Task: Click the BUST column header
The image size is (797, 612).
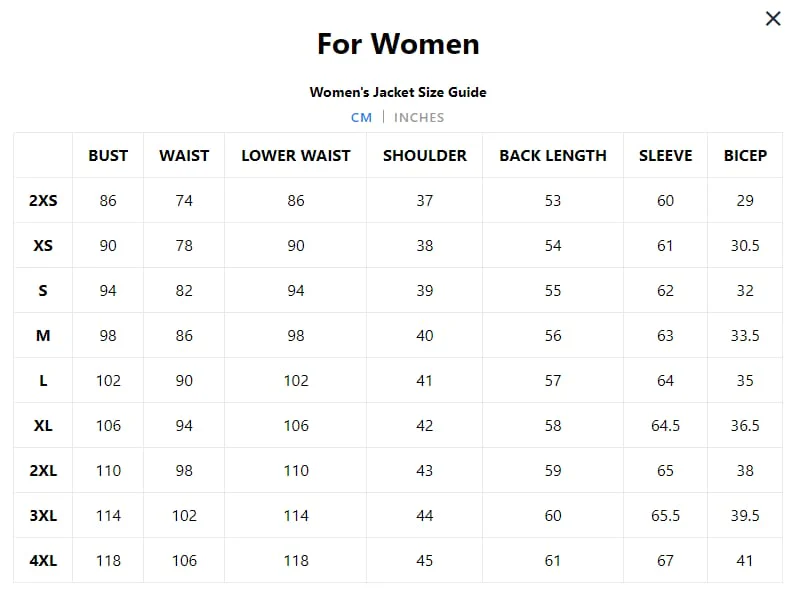Action: tap(108, 155)
